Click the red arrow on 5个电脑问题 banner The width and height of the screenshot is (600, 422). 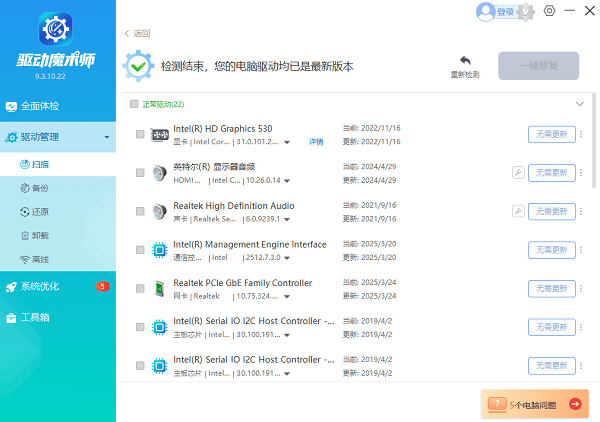click(575, 404)
